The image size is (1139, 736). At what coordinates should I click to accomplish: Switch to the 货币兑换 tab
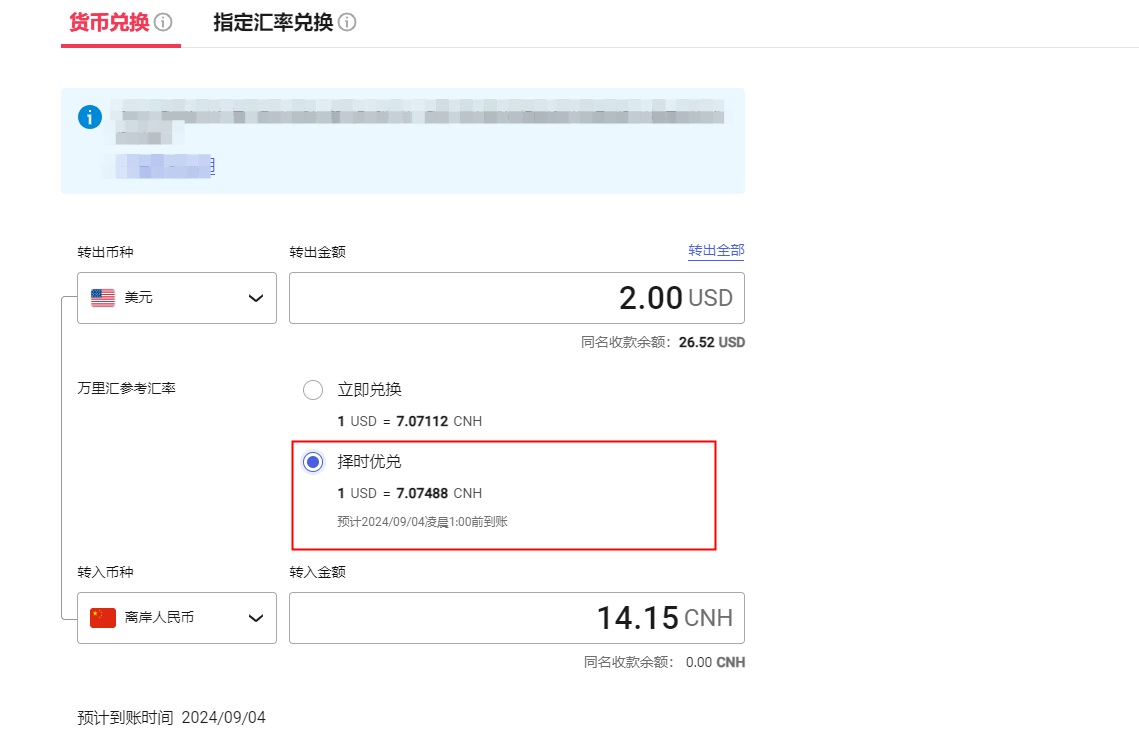tap(108, 22)
